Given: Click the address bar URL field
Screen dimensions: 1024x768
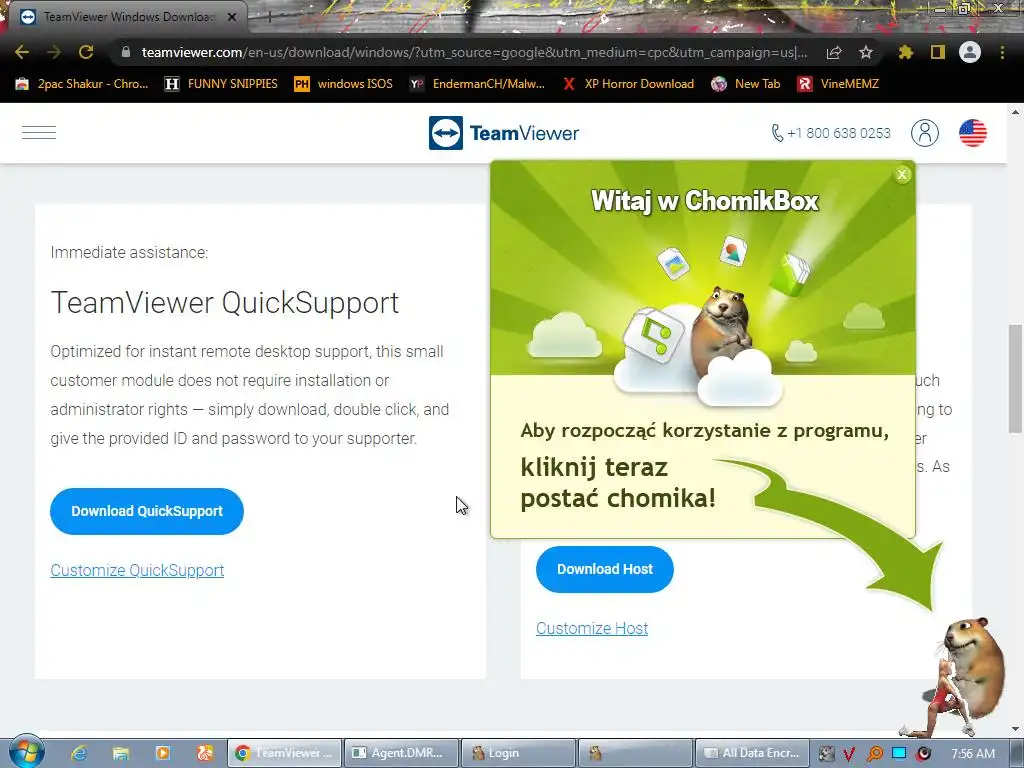Looking at the screenshot, I should [474, 52].
